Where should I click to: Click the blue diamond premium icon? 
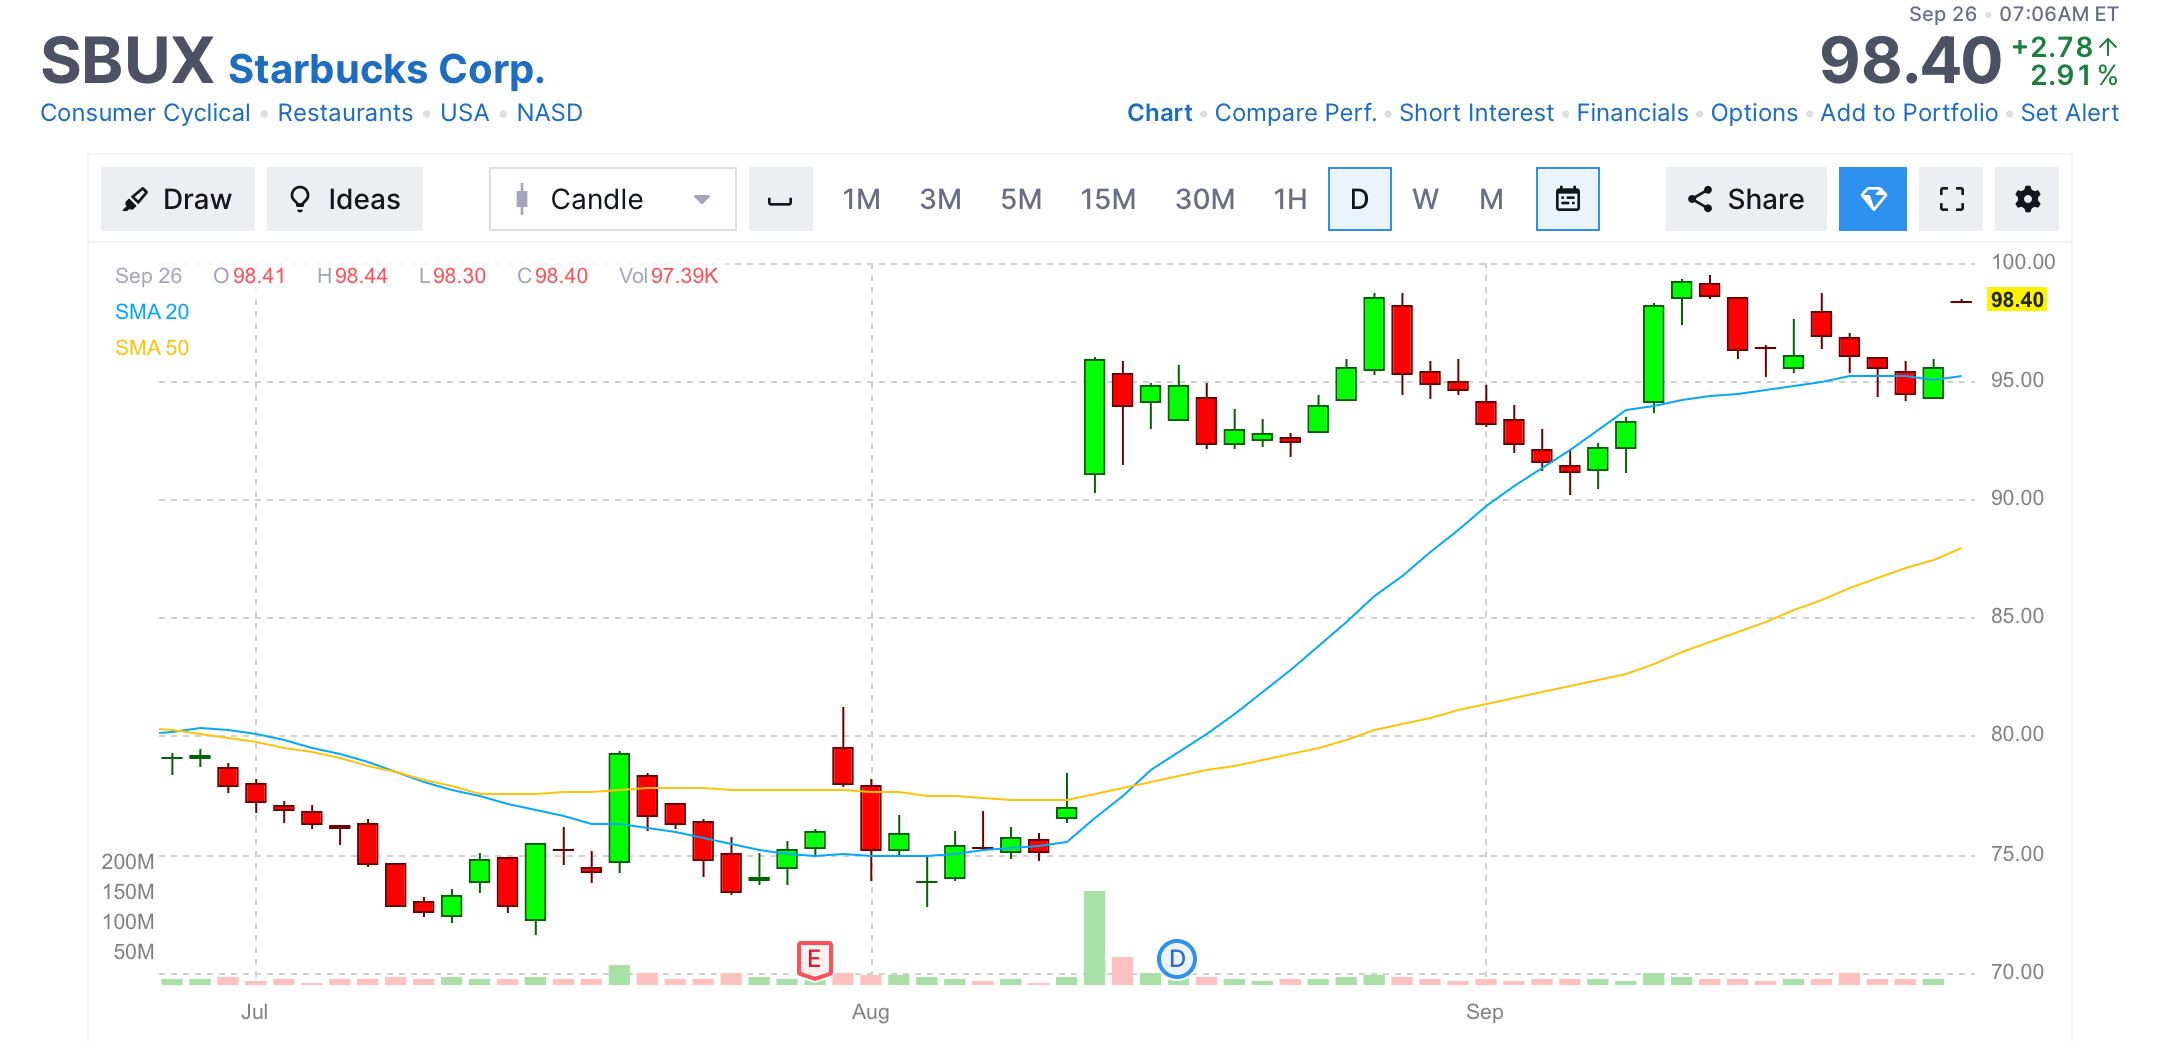pos(1872,199)
